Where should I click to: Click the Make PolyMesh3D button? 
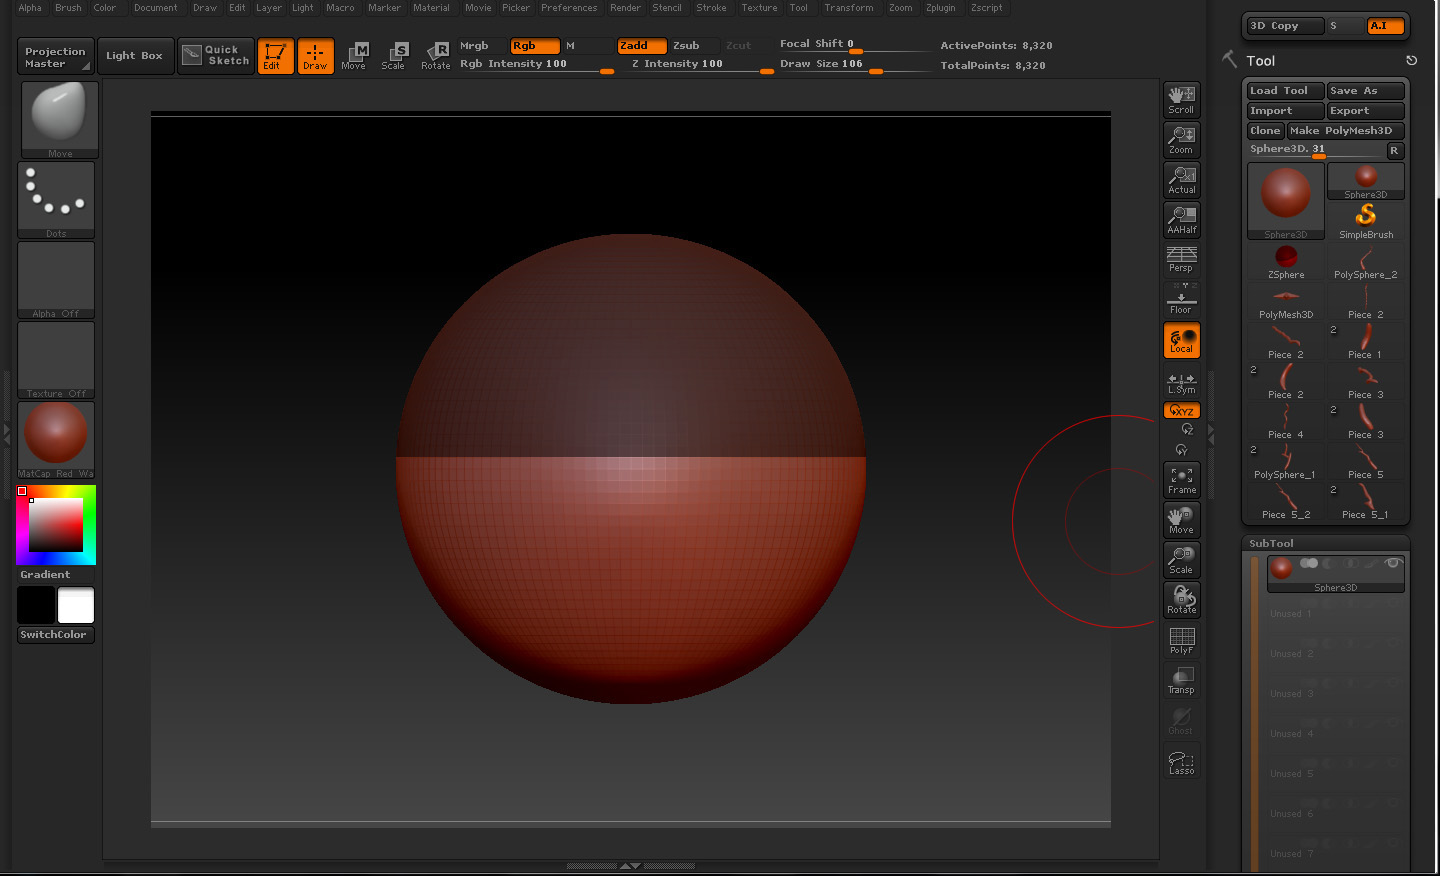point(1345,131)
